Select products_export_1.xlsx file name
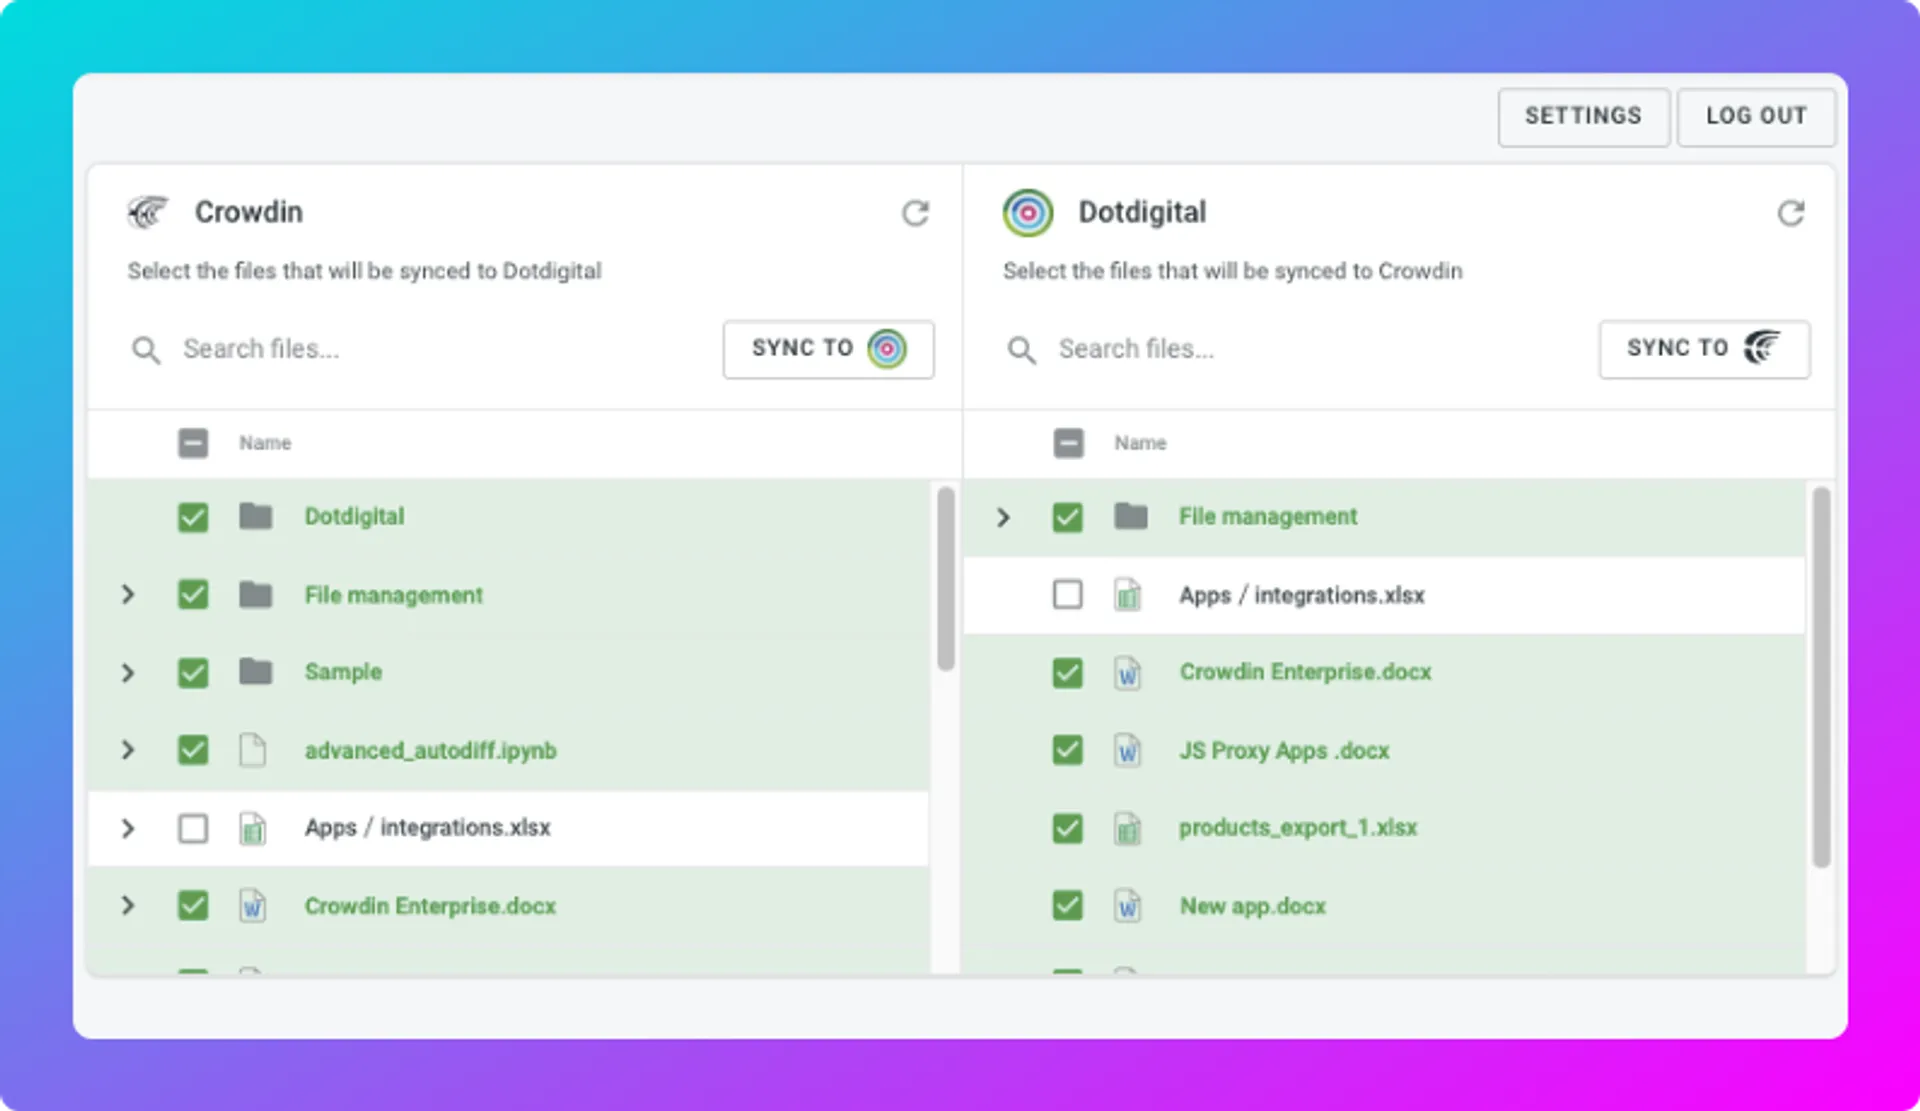The height and width of the screenshot is (1111, 1920). (1298, 828)
